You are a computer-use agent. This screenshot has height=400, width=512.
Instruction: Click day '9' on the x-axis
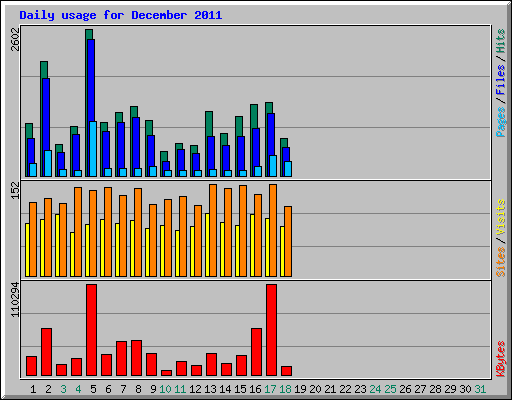[153, 389]
